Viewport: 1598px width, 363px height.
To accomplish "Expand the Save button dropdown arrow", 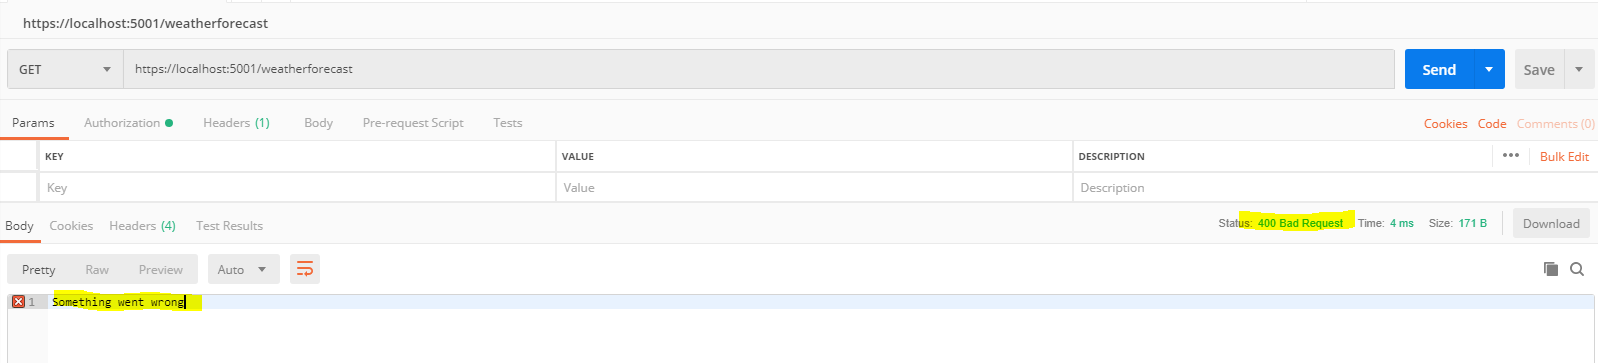I will tap(1579, 69).
